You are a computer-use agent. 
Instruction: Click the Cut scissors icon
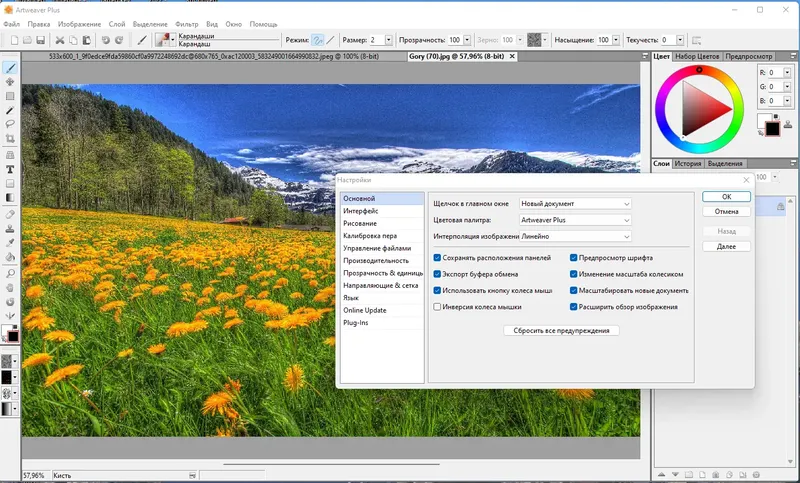tap(60, 40)
